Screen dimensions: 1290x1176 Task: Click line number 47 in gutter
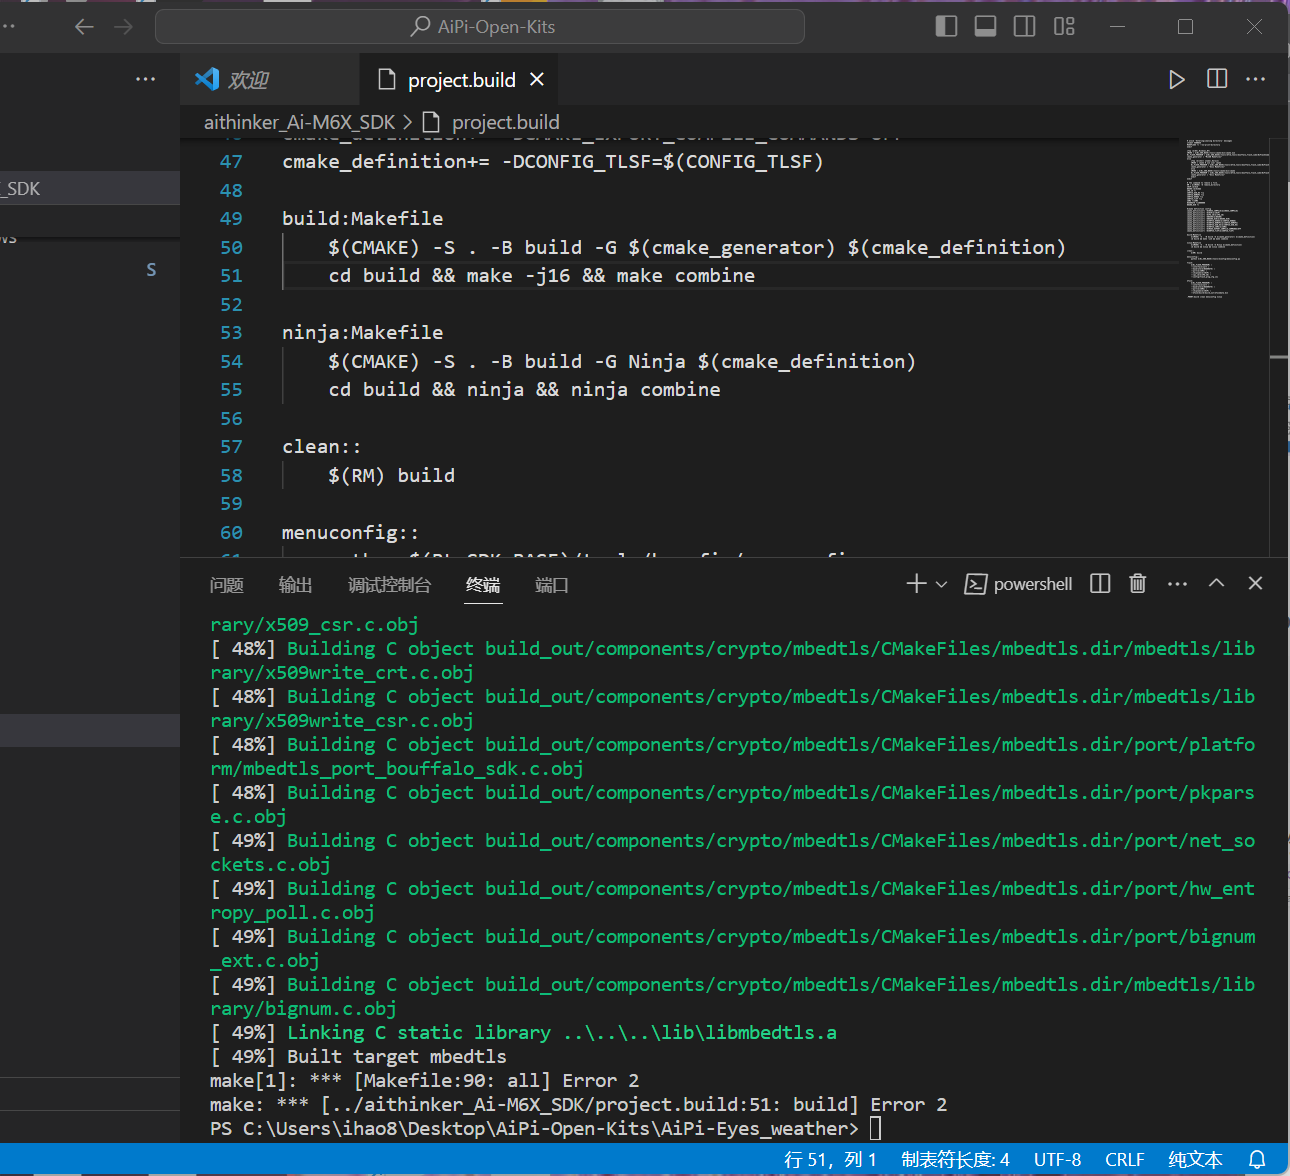(x=231, y=162)
